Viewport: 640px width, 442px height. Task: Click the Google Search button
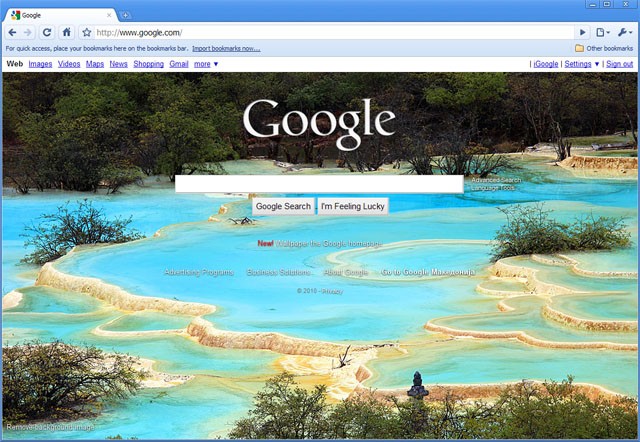pos(283,206)
